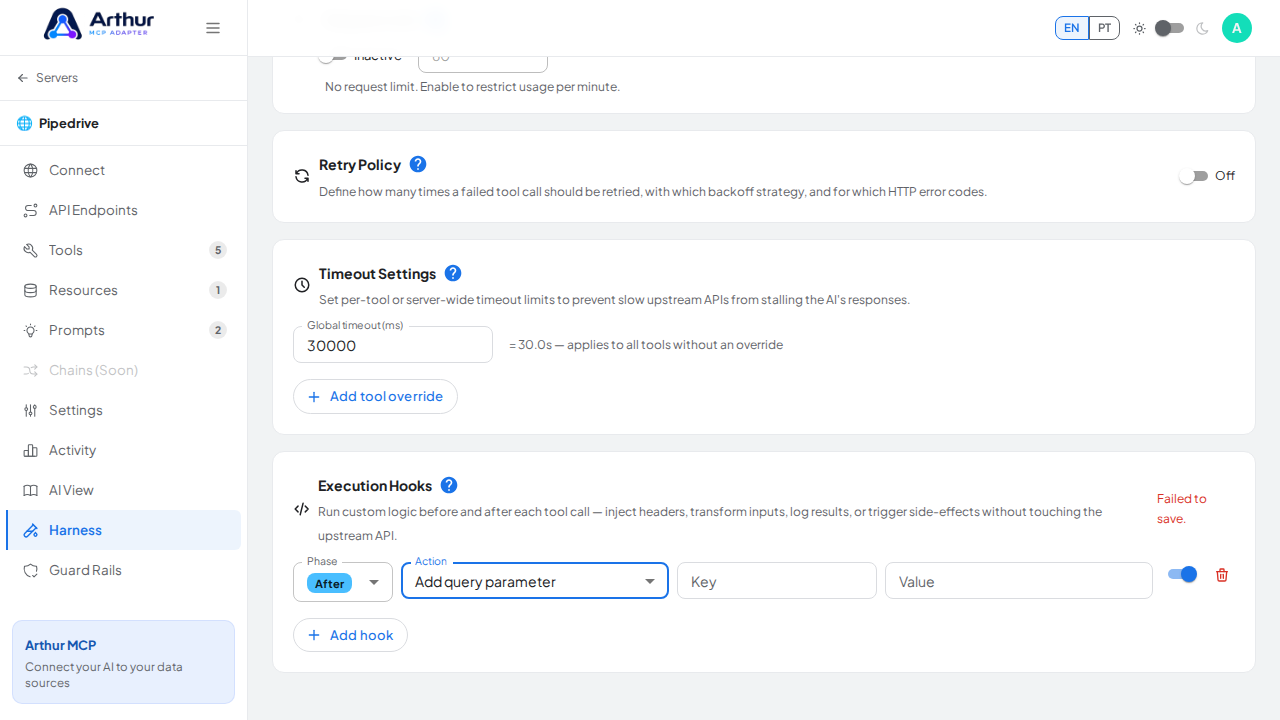1280x720 pixels.
Task: Open Execution Hooks help question mark
Action: pyautogui.click(x=449, y=485)
